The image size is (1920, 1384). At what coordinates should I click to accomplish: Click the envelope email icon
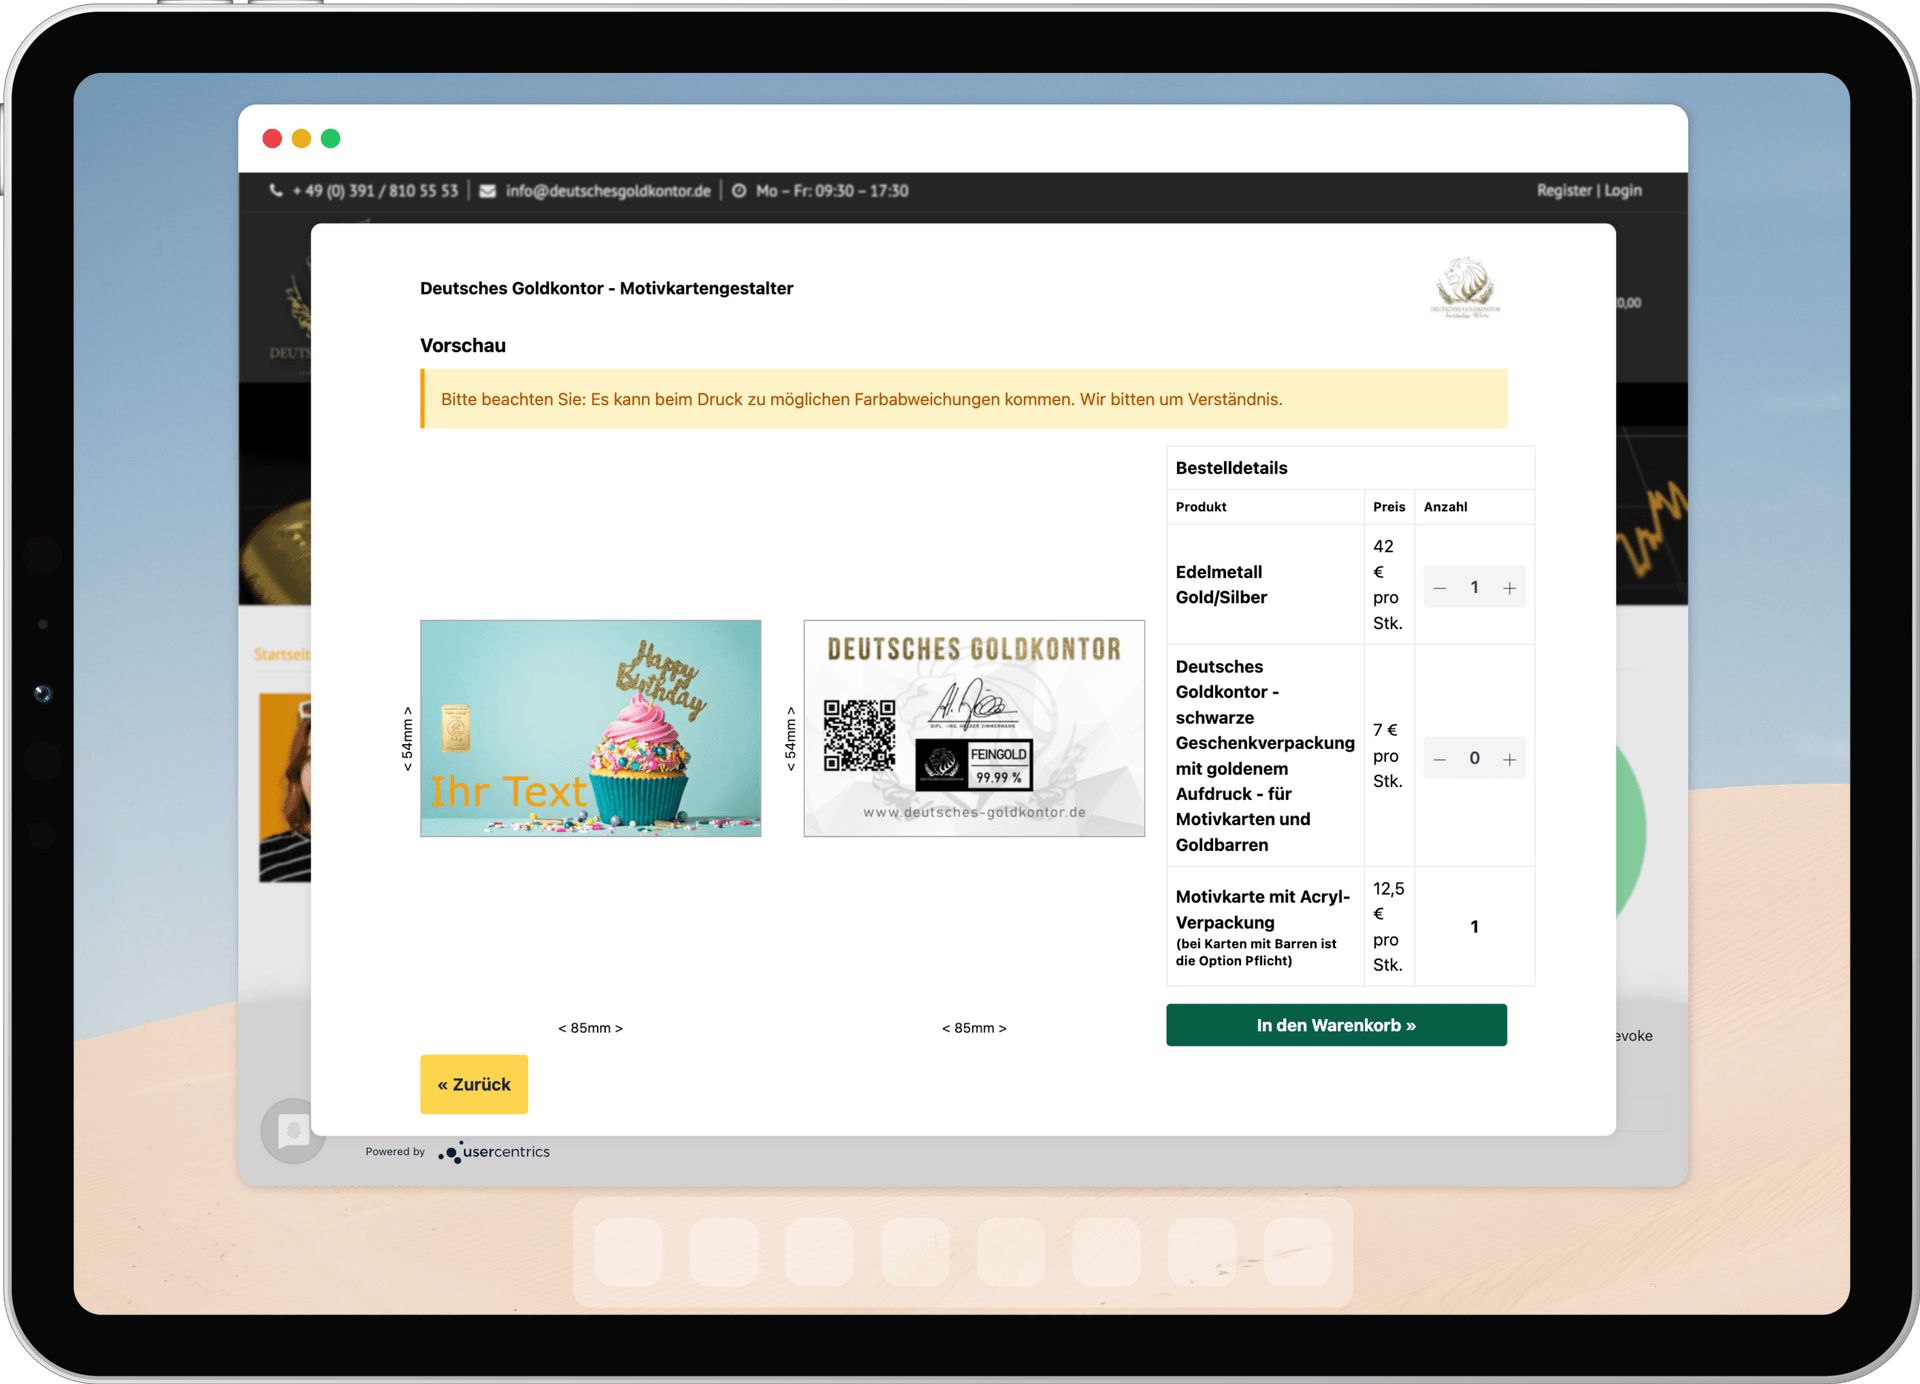[x=487, y=190]
